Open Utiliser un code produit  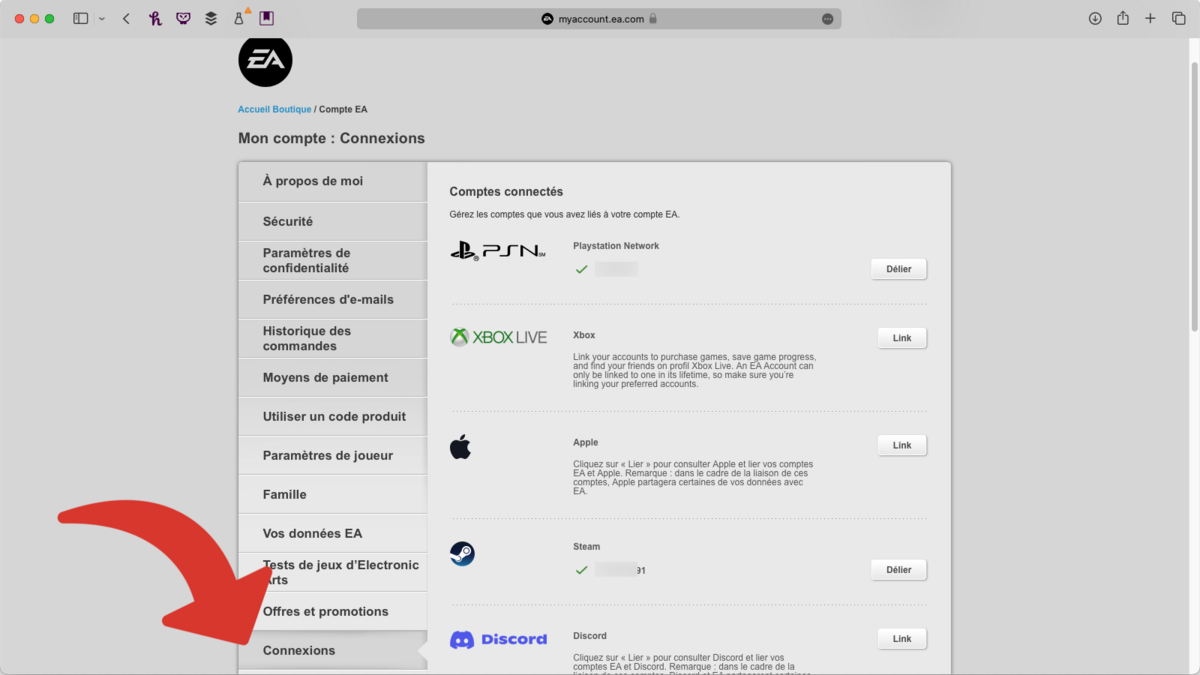[x=333, y=416]
